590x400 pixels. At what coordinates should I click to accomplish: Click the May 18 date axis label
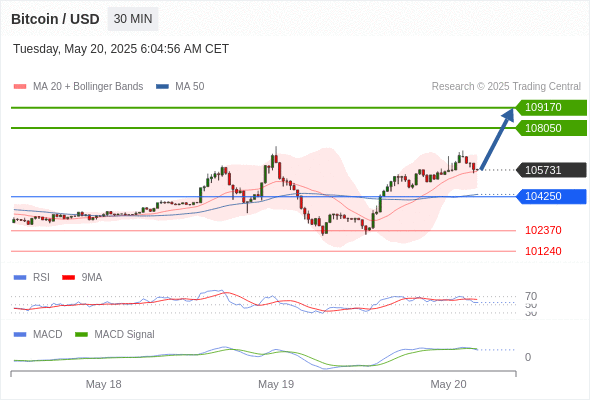(103, 384)
